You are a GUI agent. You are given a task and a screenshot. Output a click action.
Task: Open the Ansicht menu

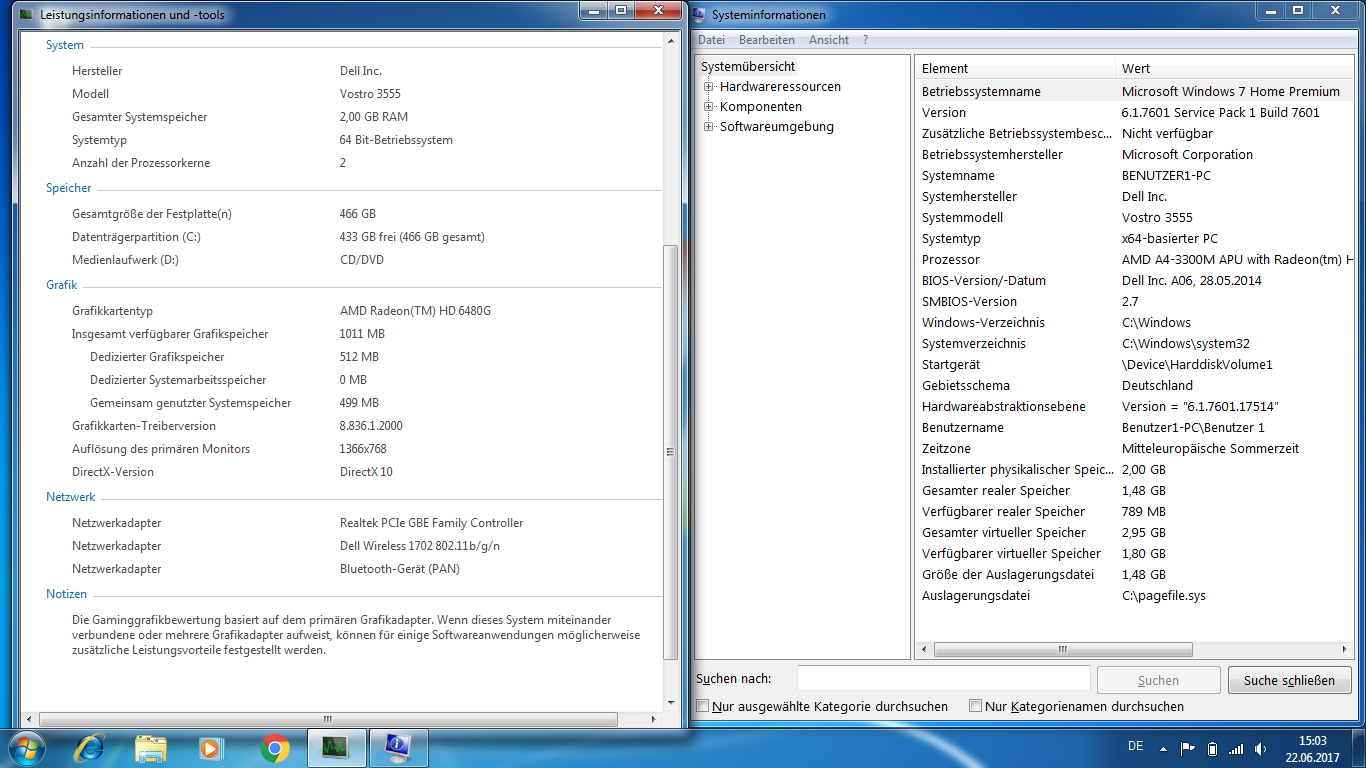(x=829, y=40)
